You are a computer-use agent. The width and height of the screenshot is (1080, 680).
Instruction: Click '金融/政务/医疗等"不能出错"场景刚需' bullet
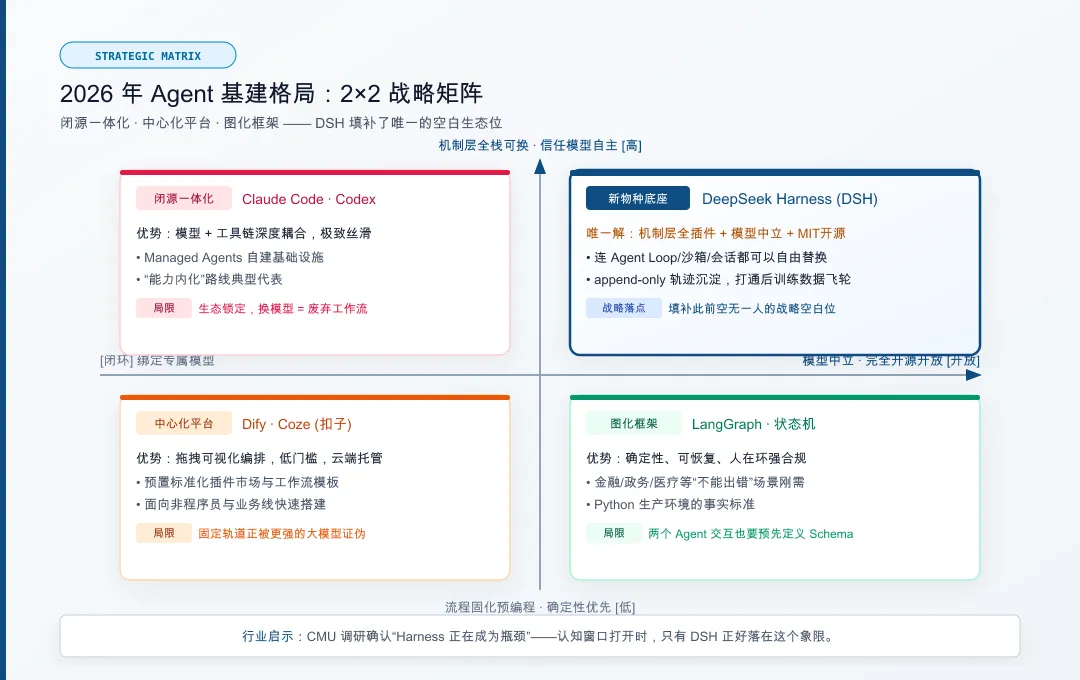tap(696, 482)
